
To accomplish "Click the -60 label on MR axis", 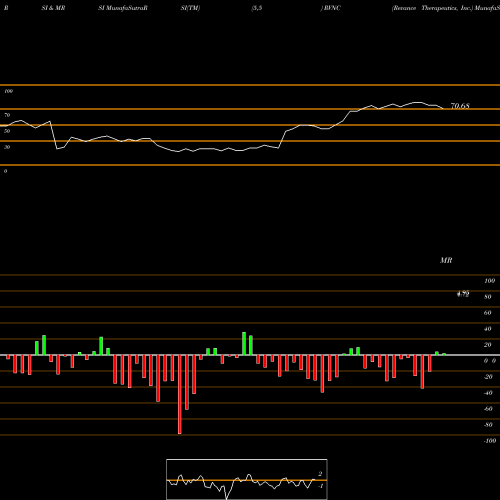I will pos(488,409).
